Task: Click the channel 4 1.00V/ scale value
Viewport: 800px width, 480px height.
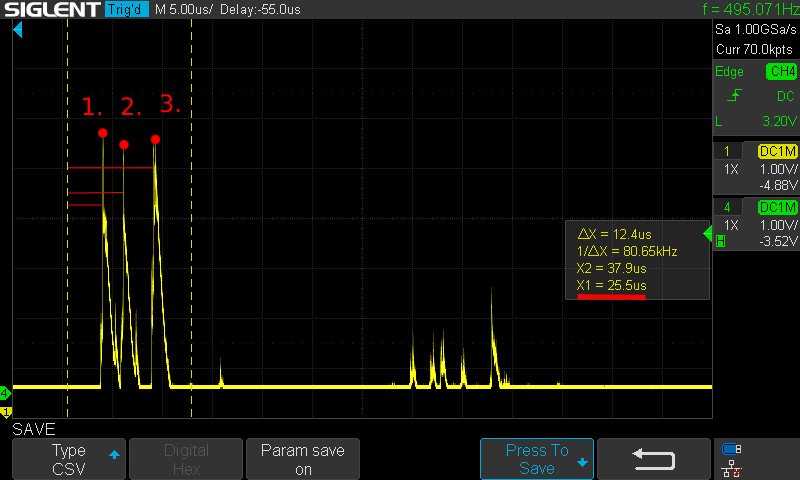Action: pos(778,225)
